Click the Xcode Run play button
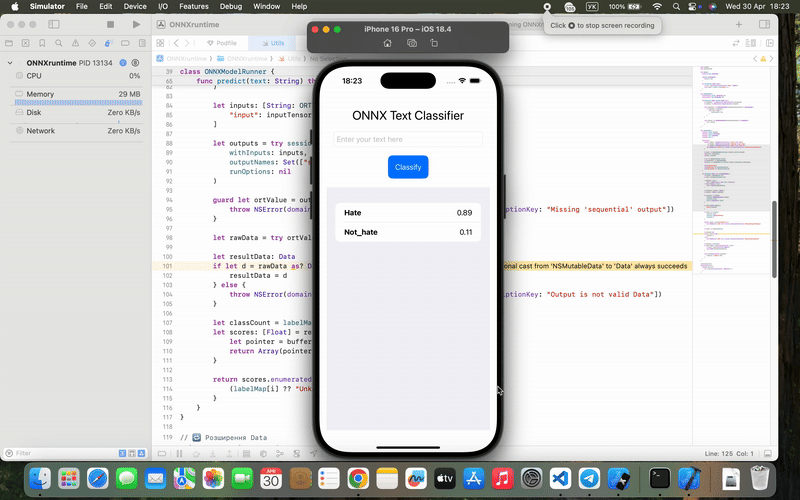 click(x=137, y=24)
